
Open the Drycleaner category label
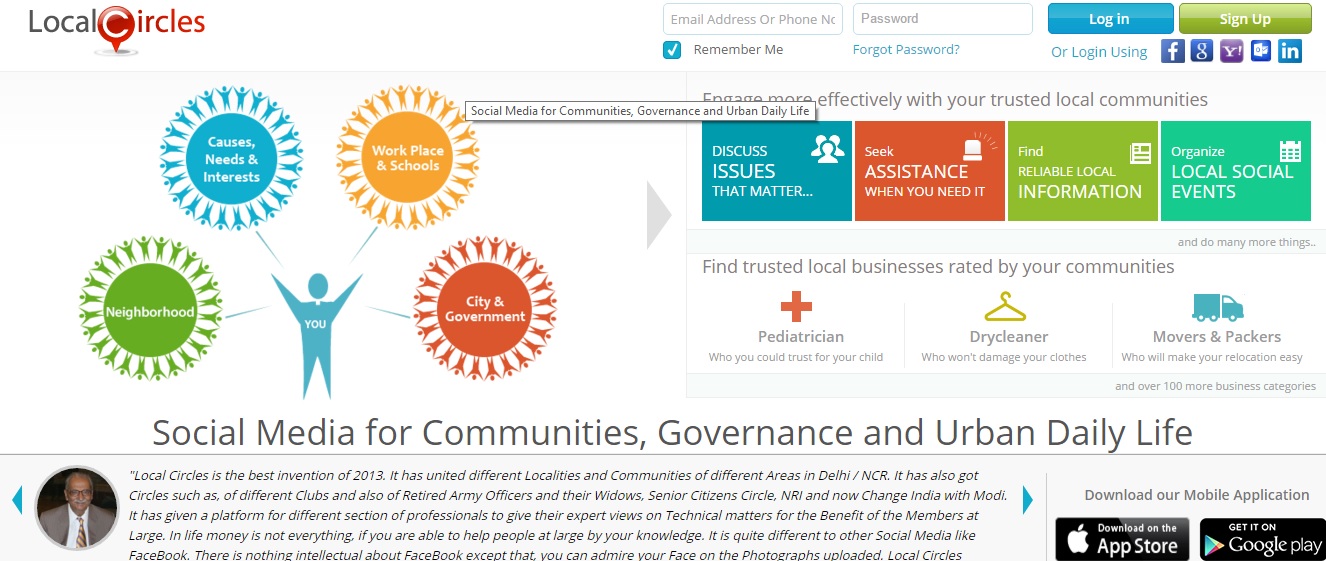click(1010, 337)
